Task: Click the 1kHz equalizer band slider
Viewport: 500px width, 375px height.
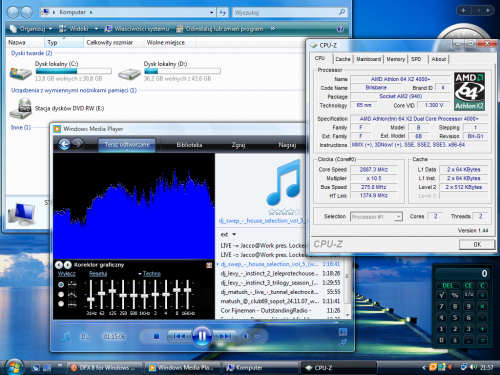Action: point(144,295)
